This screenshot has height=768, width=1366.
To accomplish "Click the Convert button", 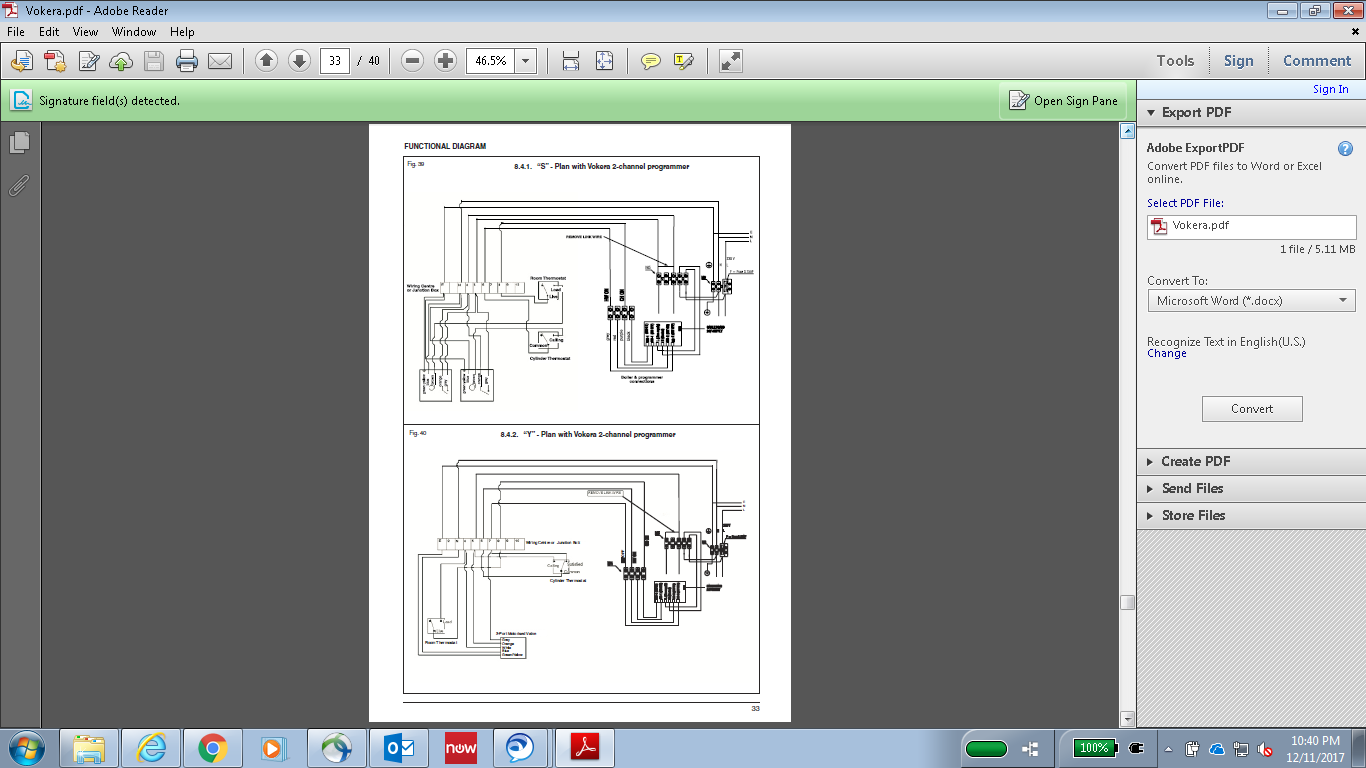I will [x=1252, y=409].
